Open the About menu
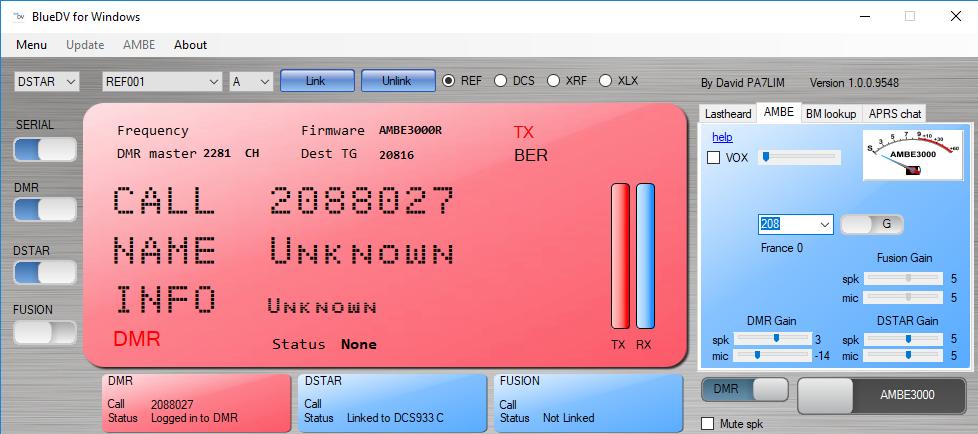 point(190,45)
